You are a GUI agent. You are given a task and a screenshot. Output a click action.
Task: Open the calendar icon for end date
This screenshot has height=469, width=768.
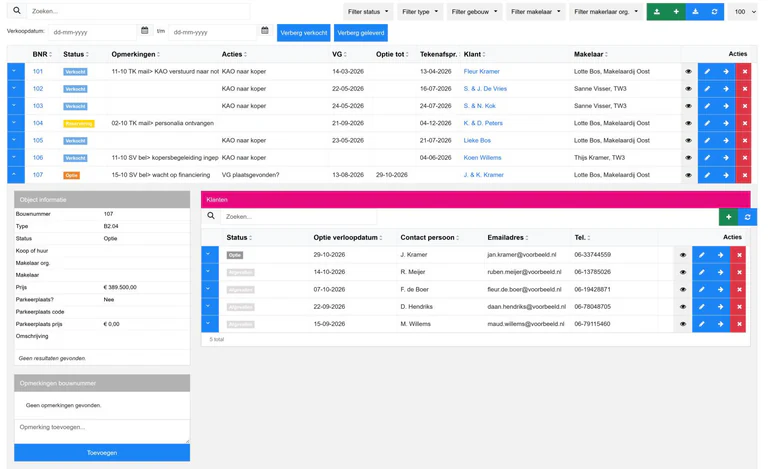click(264, 31)
